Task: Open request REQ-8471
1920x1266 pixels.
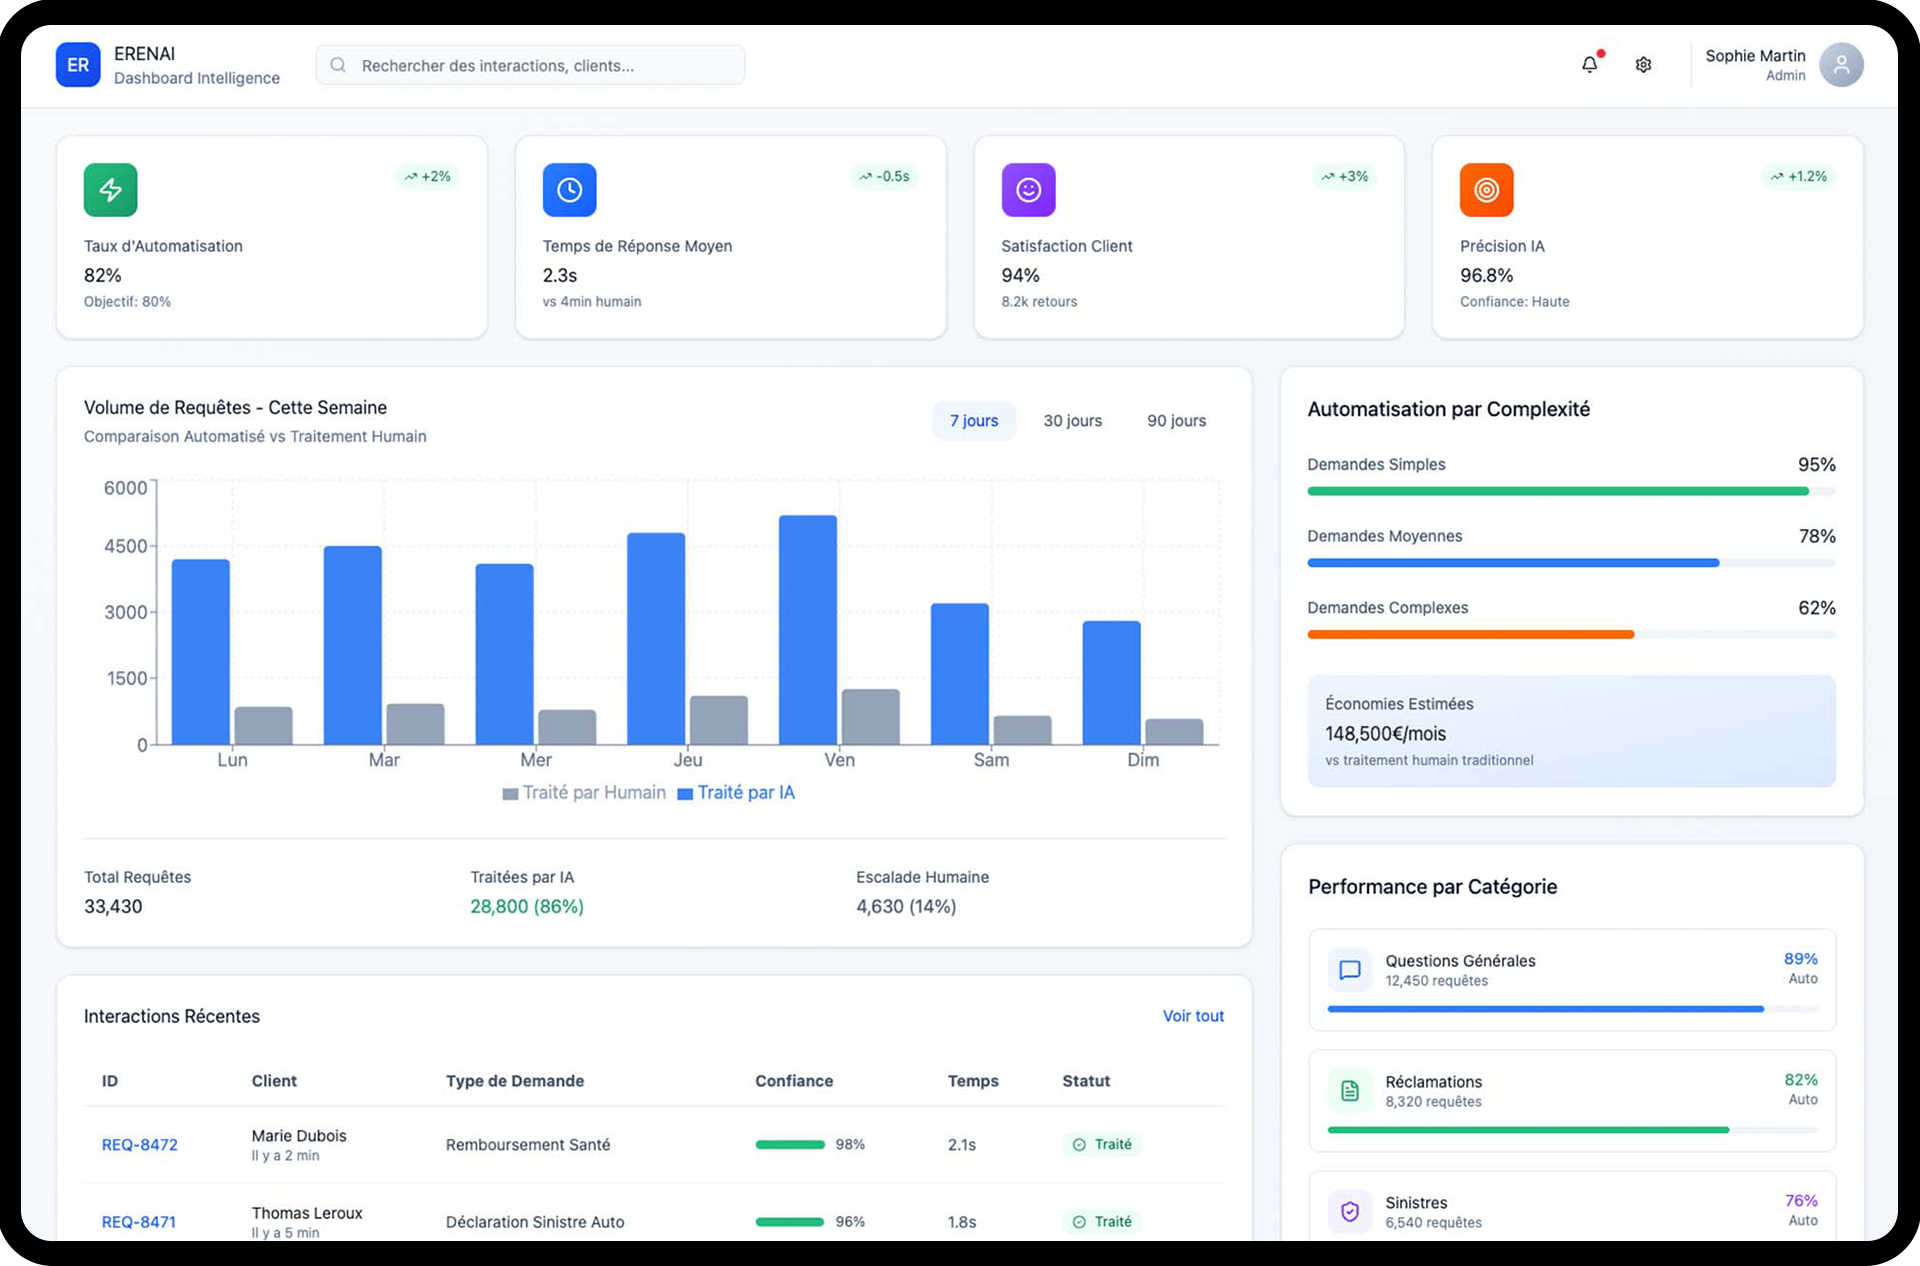Action: (139, 1222)
